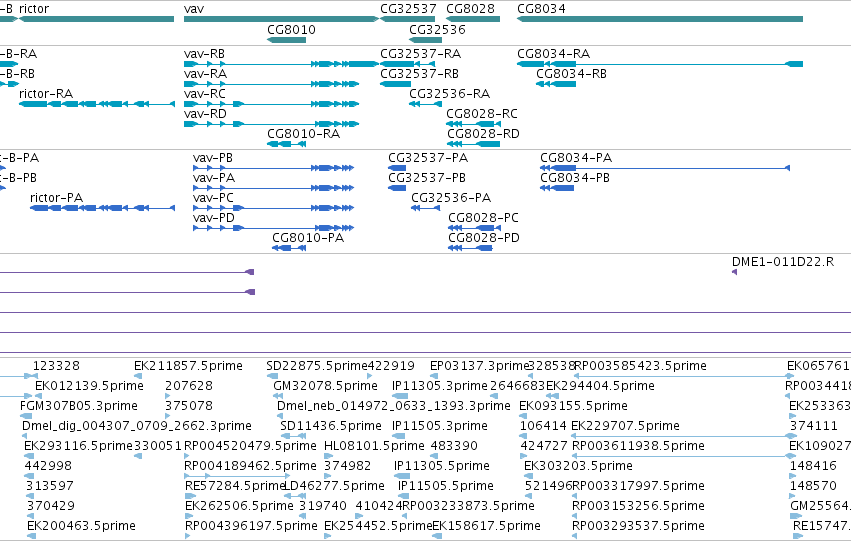
Task: Click EST EK211857.5prime
Action: pos(138,376)
